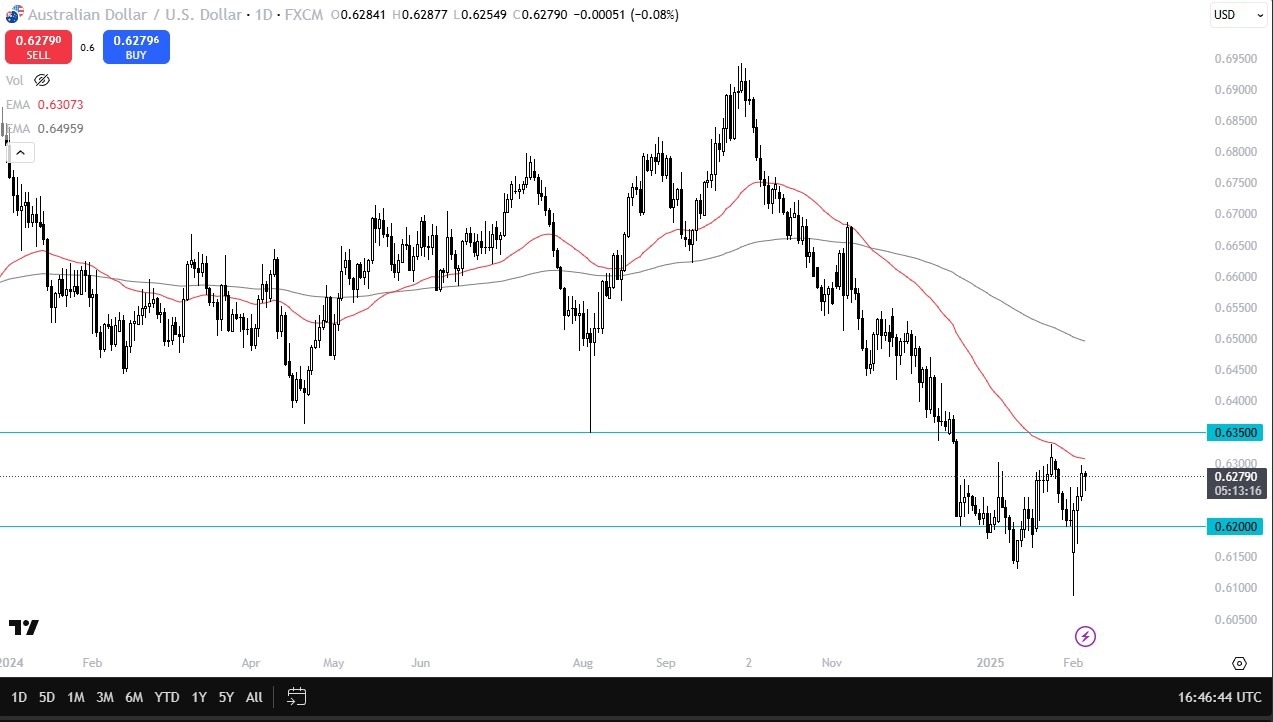This screenshot has width=1273, height=722.
Task: Click the purple lightning events icon
Action: pyautogui.click(x=1085, y=636)
